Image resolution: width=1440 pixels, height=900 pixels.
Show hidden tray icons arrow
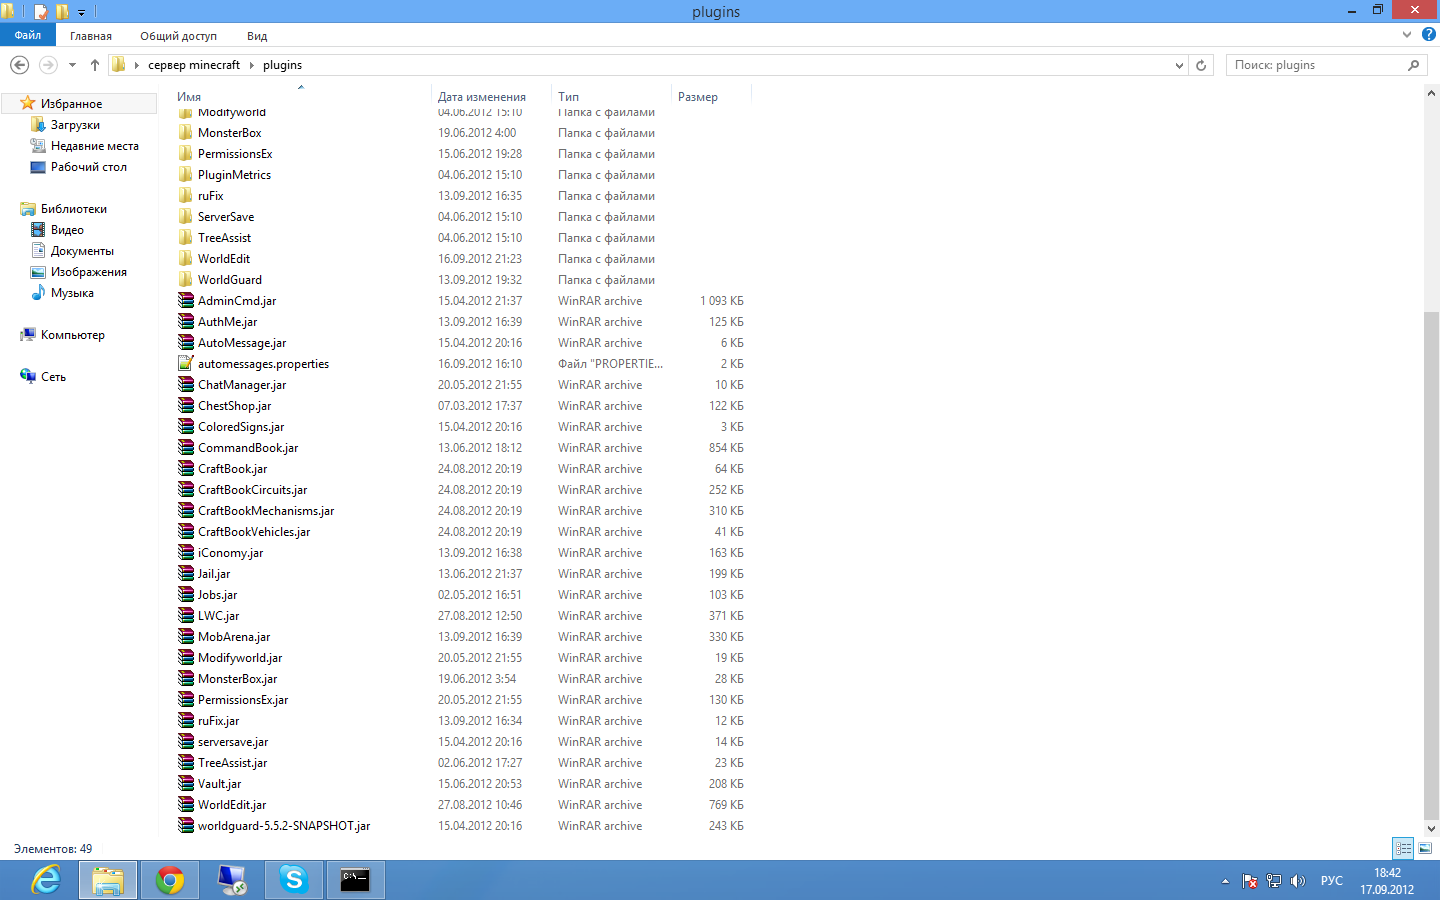[1225, 881]
